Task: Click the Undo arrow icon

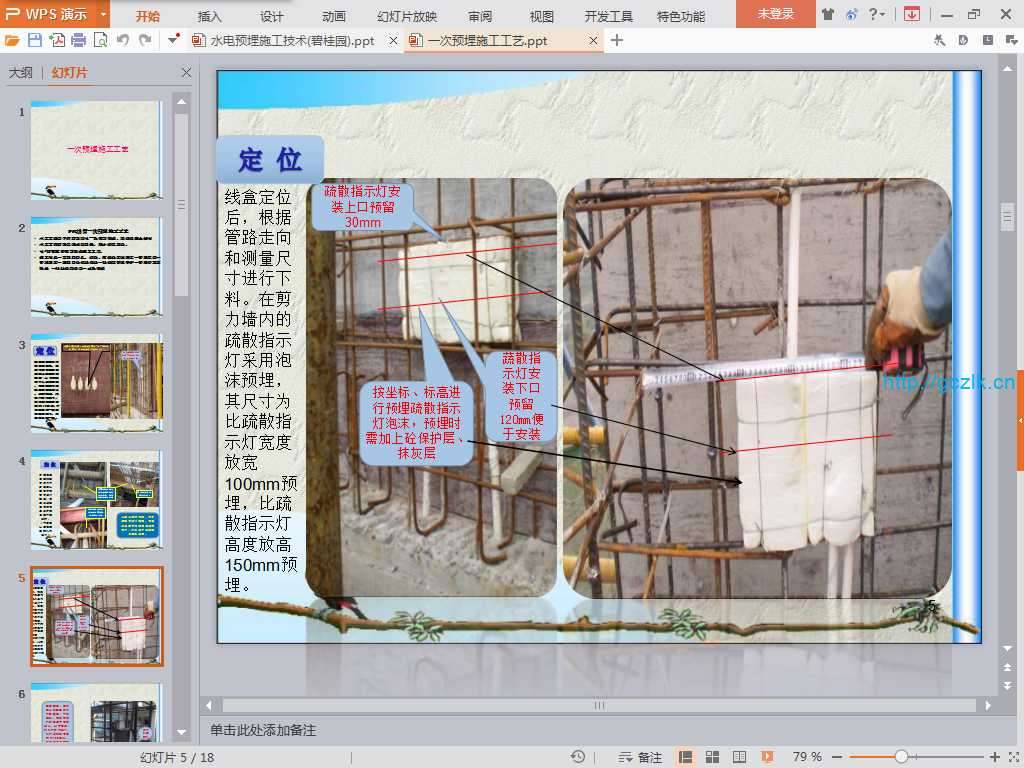Action: (x=123, y=40)
